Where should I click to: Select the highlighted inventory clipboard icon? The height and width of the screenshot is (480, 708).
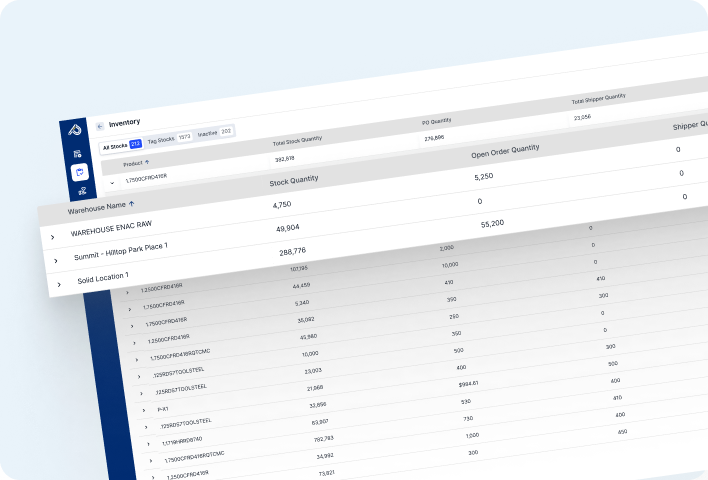(80, 172)
